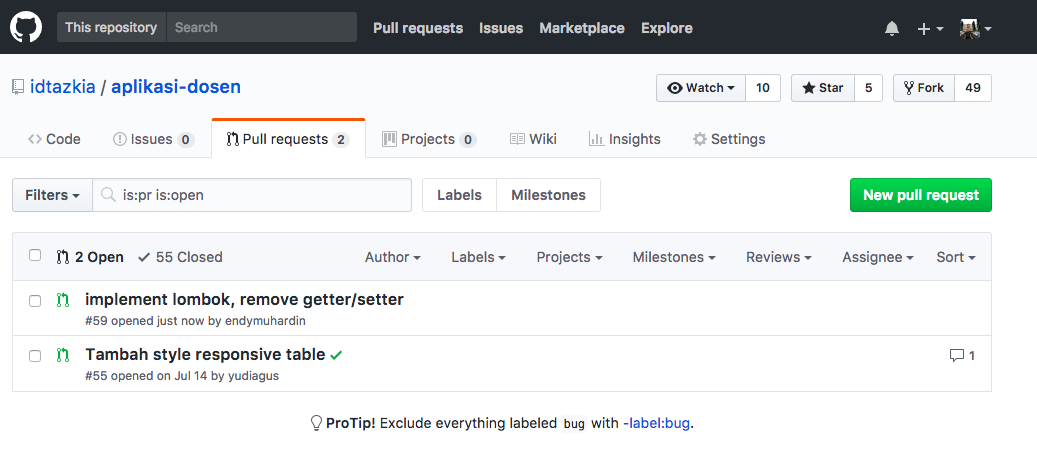
Task: Toggle the select-all pull requests checkbox
Action: [x=35, y=255]
